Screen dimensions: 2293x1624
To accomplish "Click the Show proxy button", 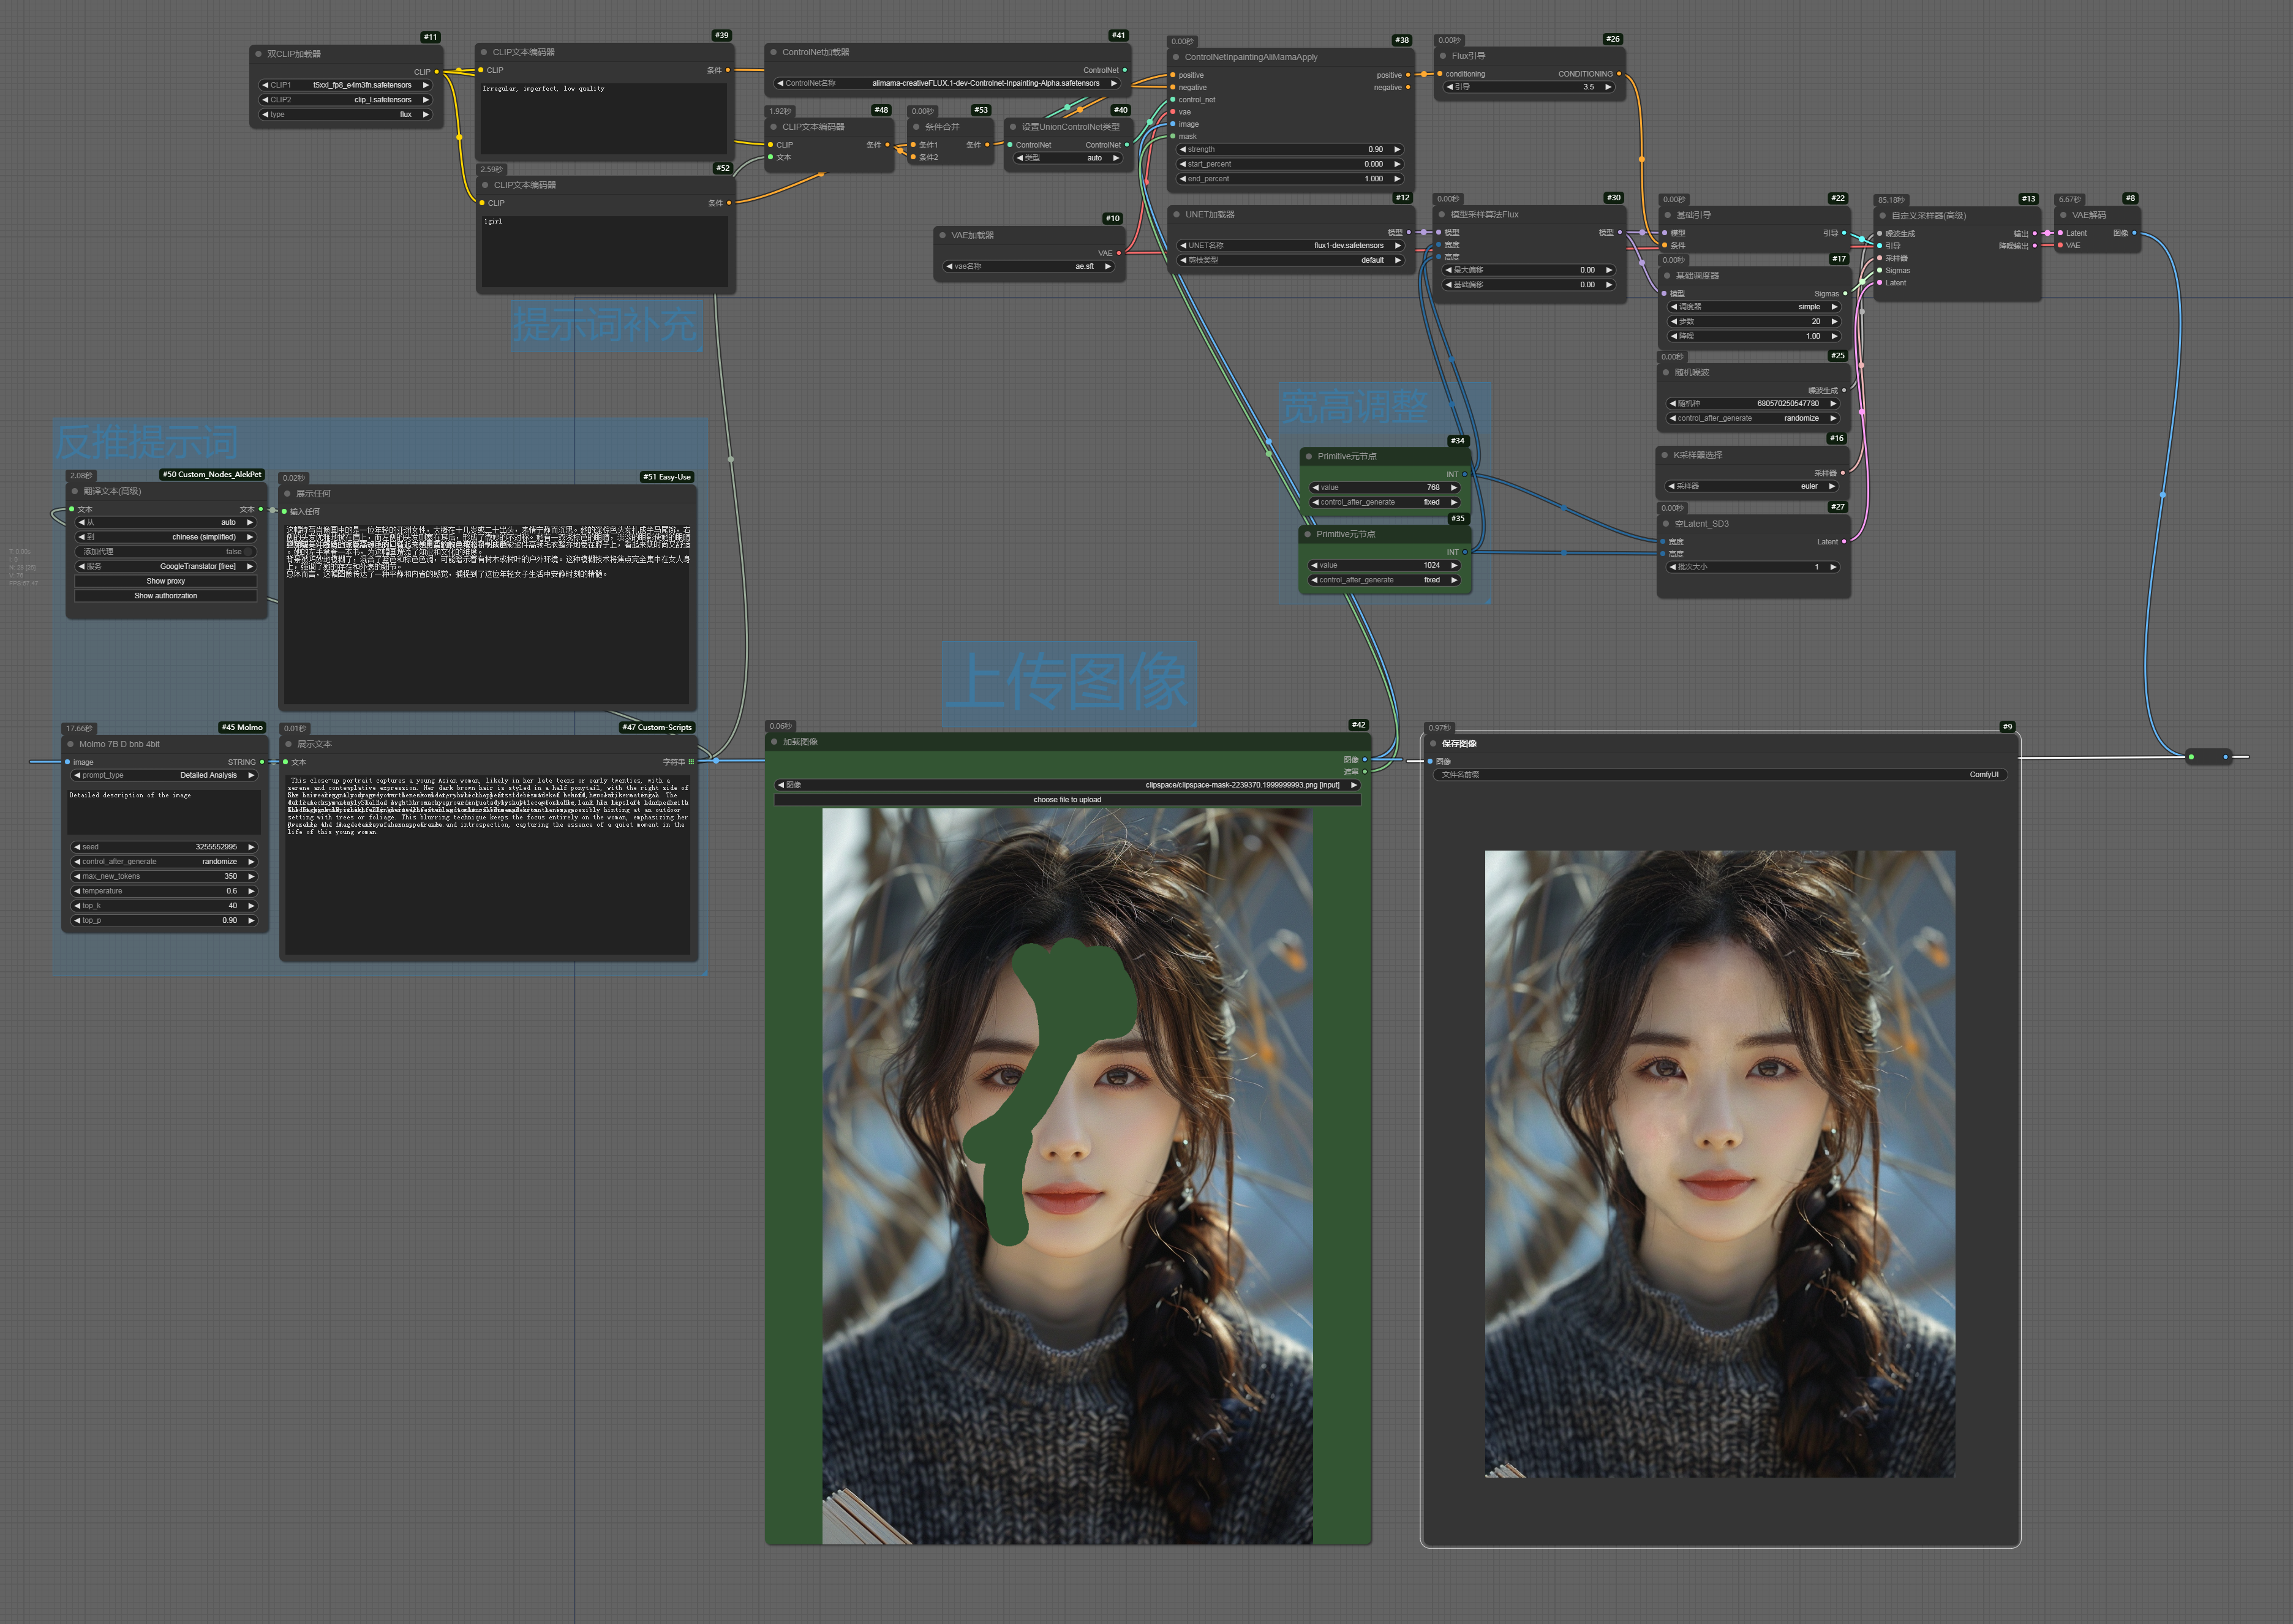I will tap(166, 581).
